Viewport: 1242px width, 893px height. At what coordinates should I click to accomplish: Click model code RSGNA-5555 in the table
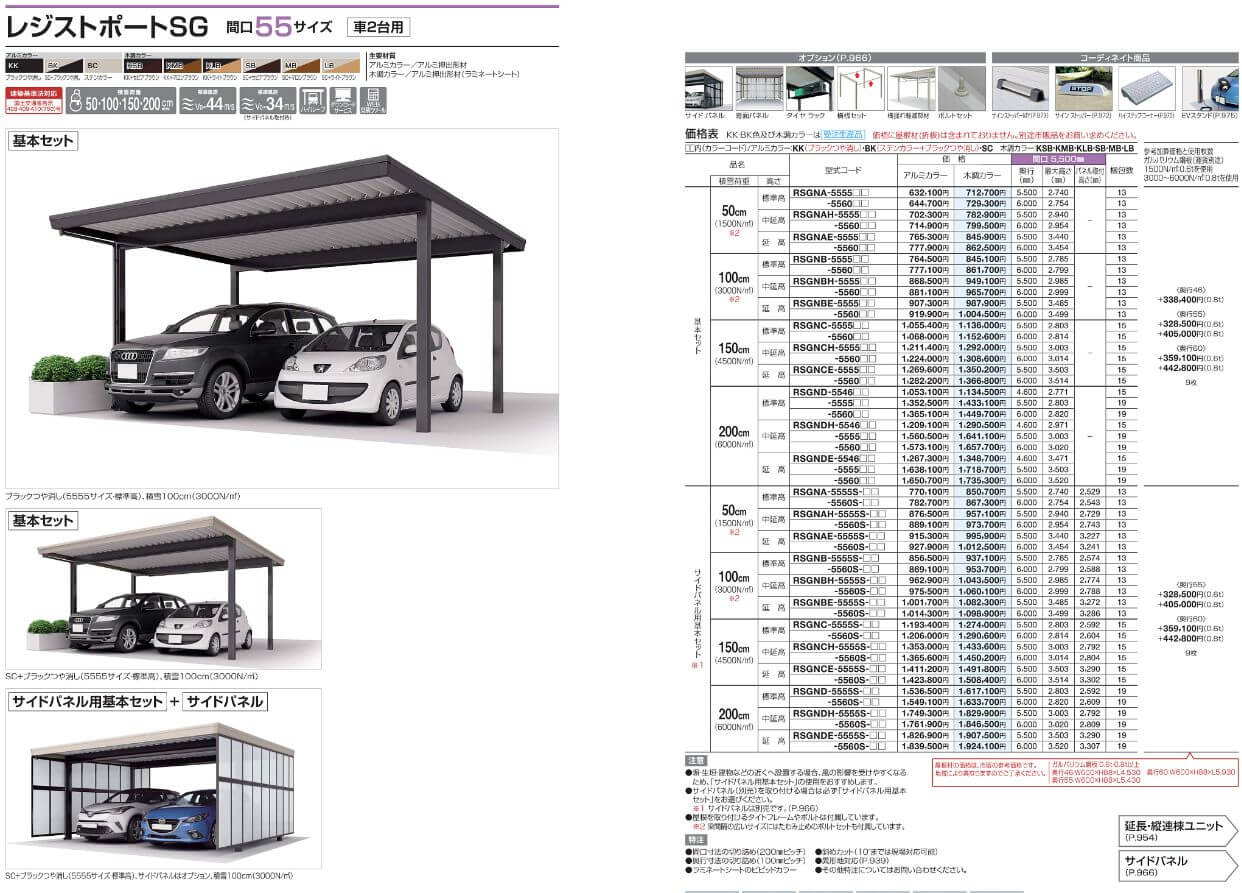(830, 192)
